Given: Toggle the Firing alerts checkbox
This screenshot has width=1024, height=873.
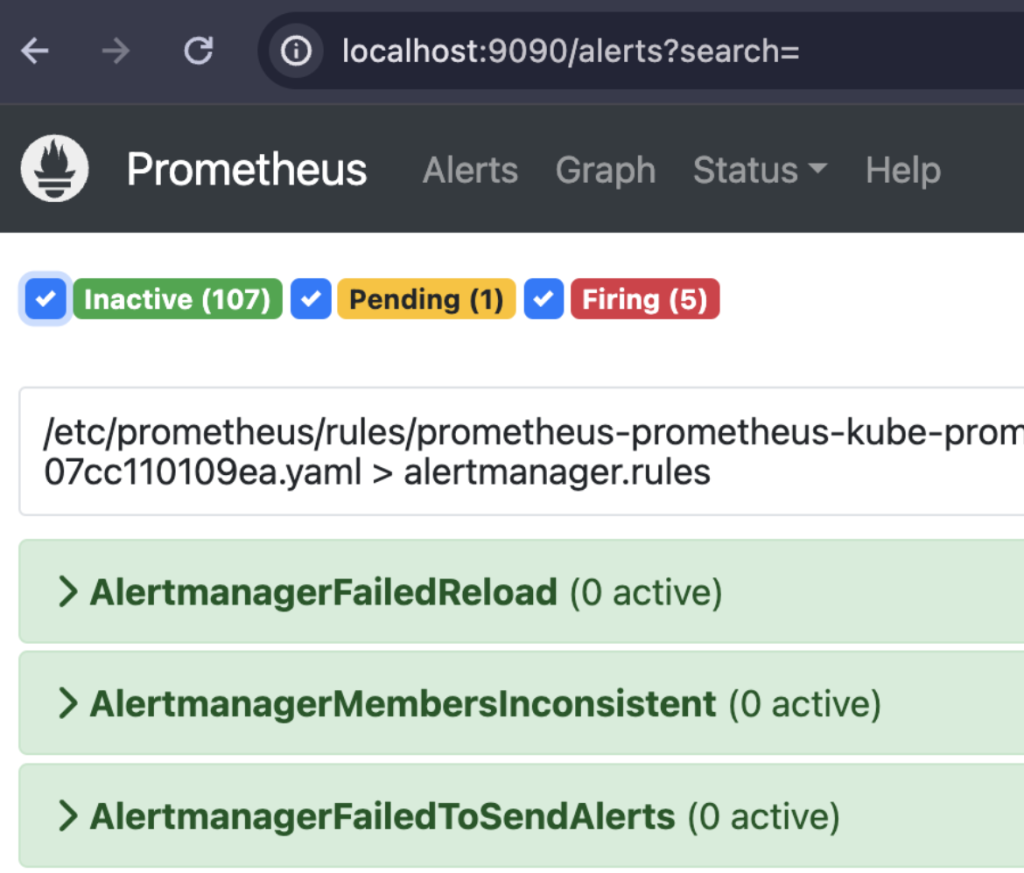Looking at the screenshot, I should point(544,299).
